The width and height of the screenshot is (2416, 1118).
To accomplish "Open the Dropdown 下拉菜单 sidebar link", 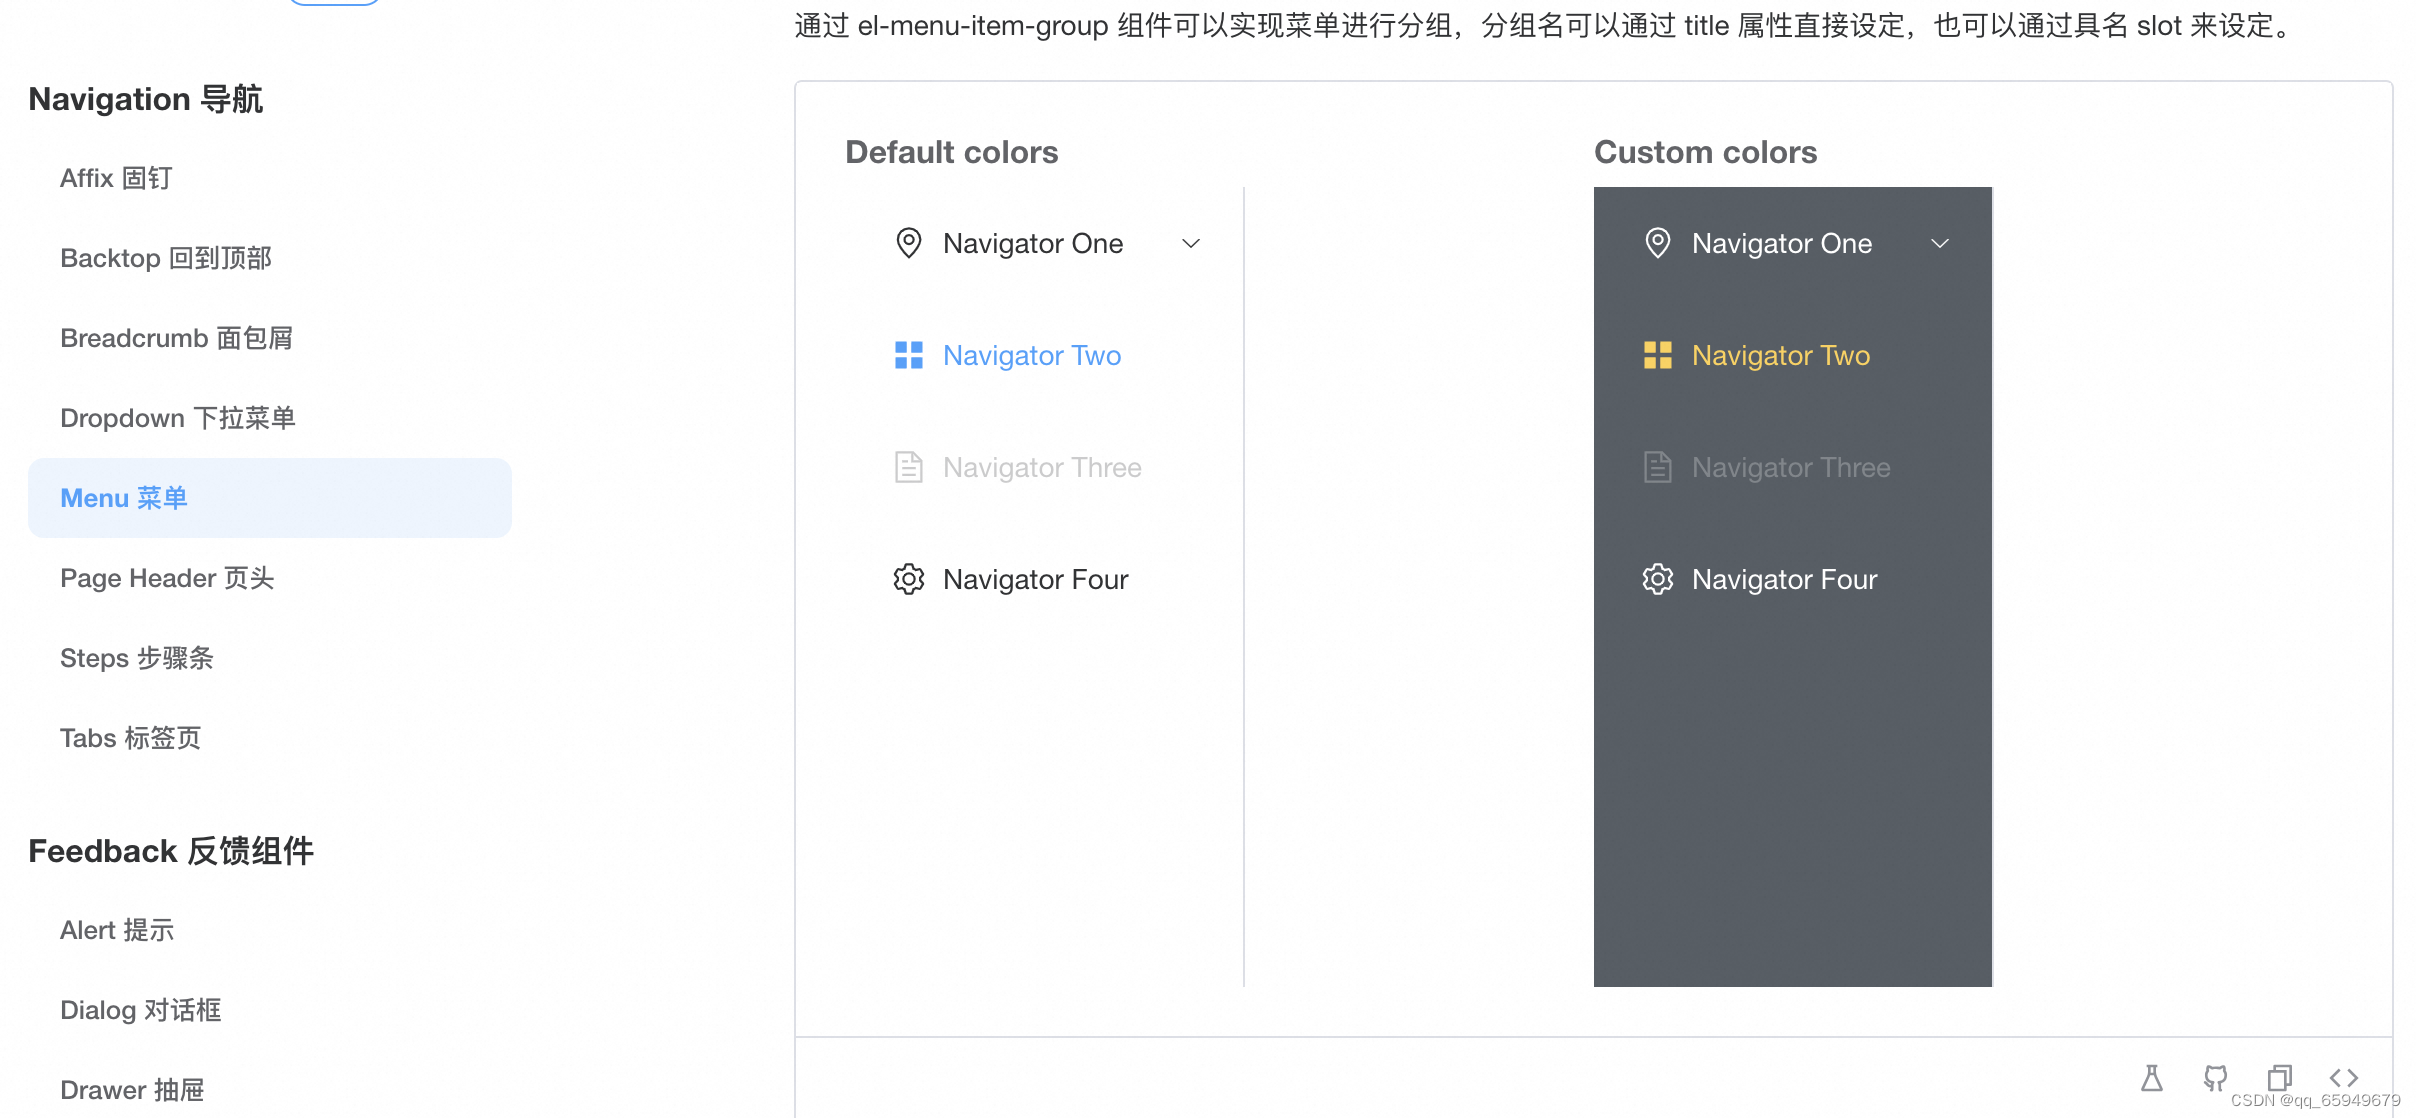I will pos(177,418).
